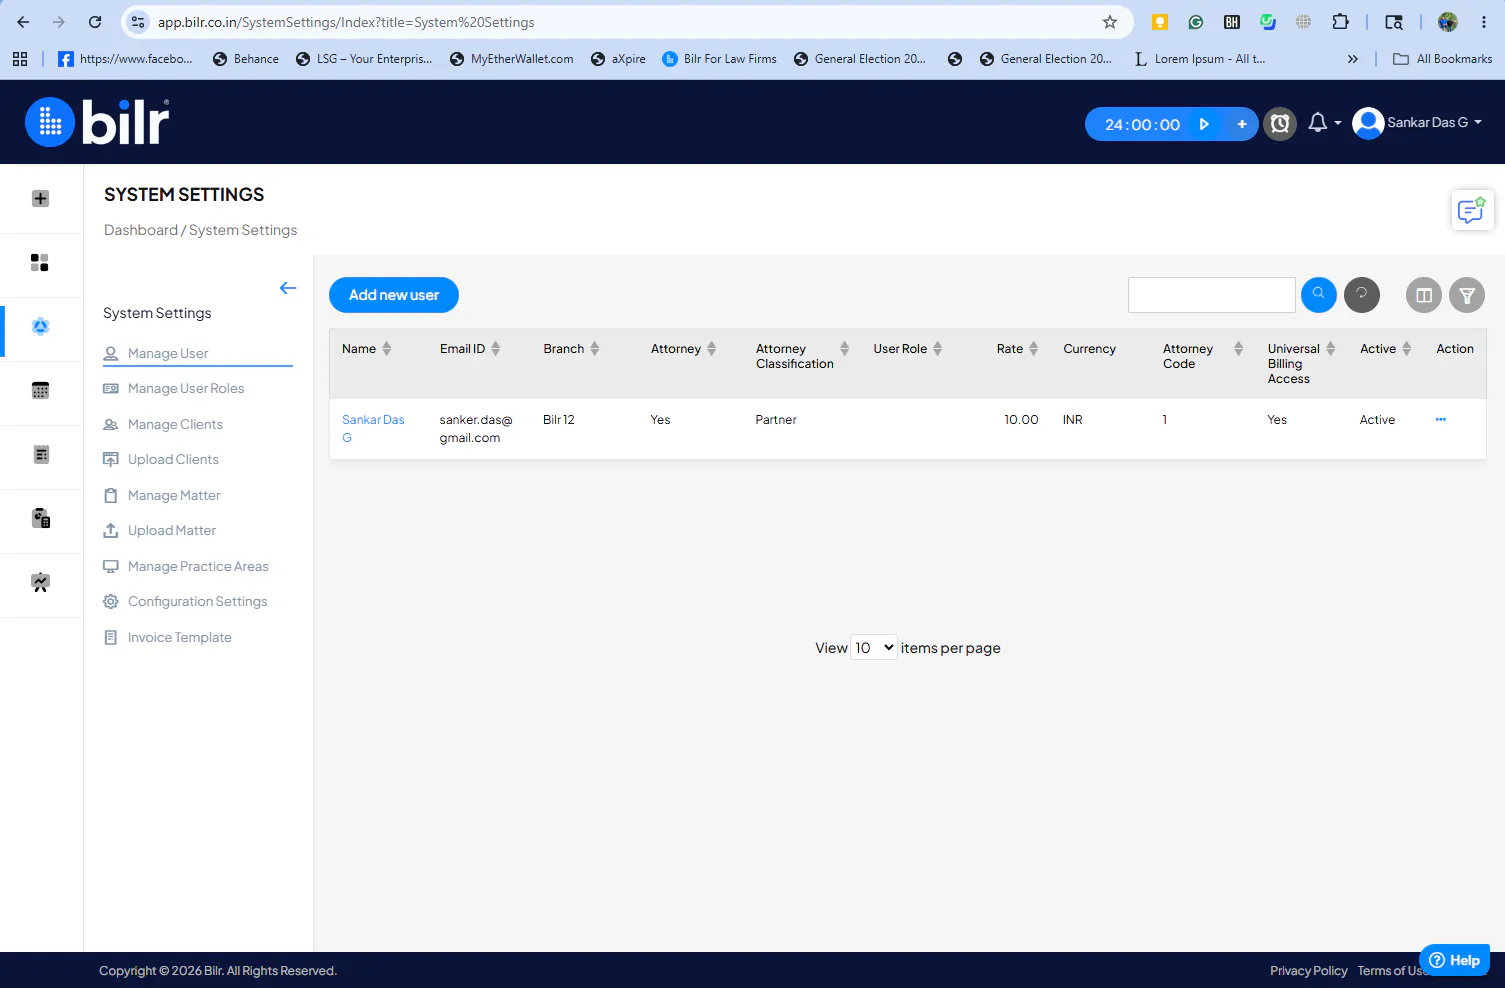Screen dimensions: 1505x988
Task: Go to Dashboard breadcrumb link
Action: (141, 230)
